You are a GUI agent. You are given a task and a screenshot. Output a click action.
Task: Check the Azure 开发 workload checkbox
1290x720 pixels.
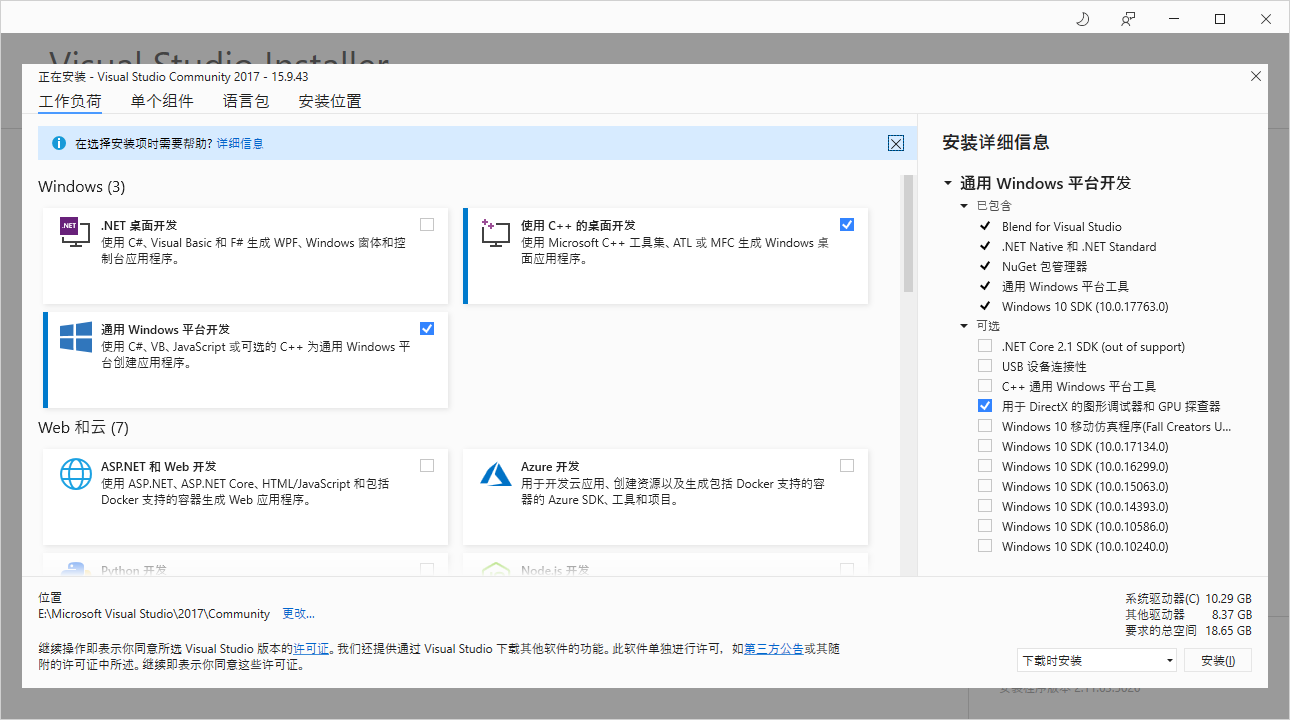pos(847,465)
